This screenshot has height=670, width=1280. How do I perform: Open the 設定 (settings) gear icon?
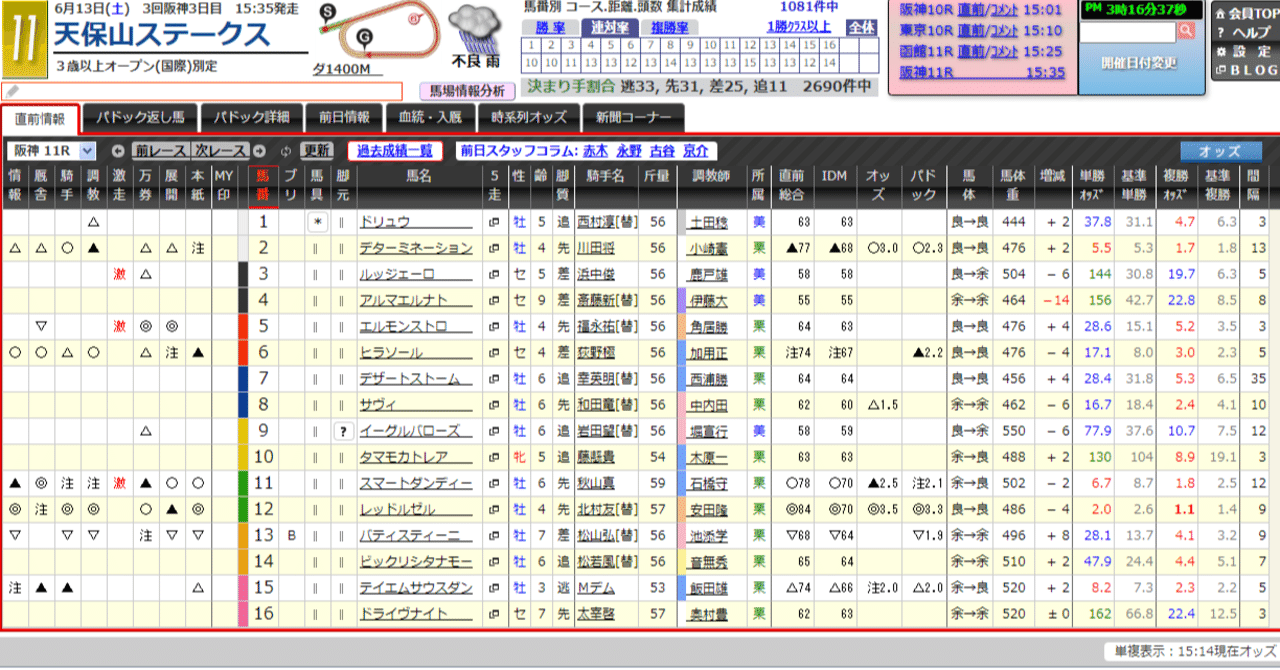point(1222,51)
